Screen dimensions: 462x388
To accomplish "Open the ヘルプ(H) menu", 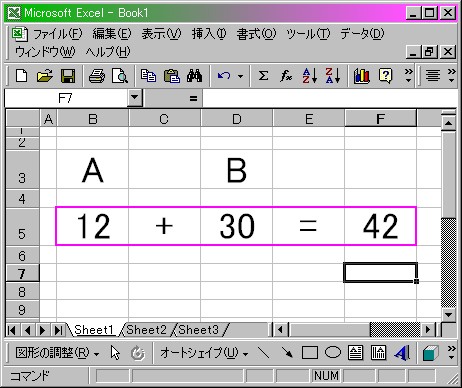I will pyautogui.click(x=108, y=52).
